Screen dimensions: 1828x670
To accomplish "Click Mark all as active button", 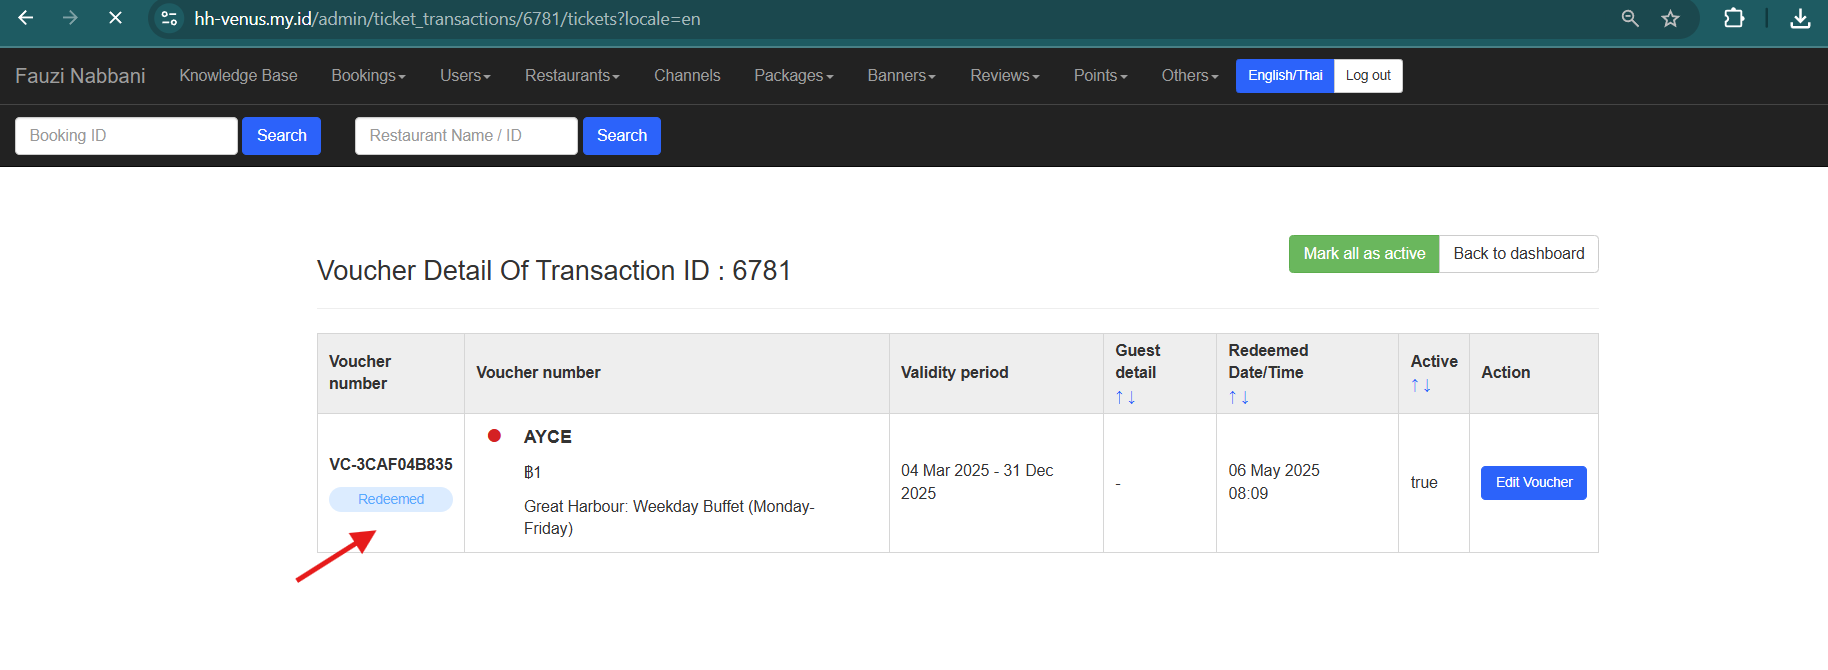I will 1364,254.
